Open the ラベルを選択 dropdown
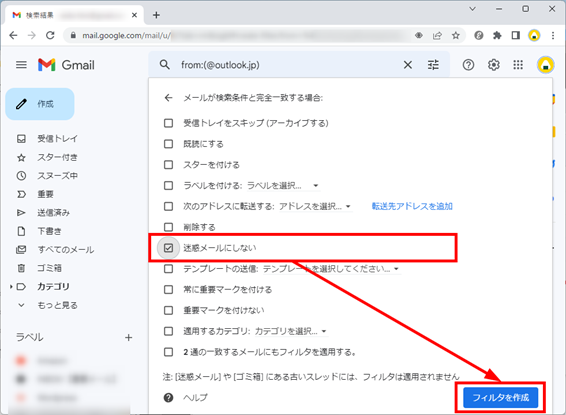566x415 pixels. click(283, 186)
